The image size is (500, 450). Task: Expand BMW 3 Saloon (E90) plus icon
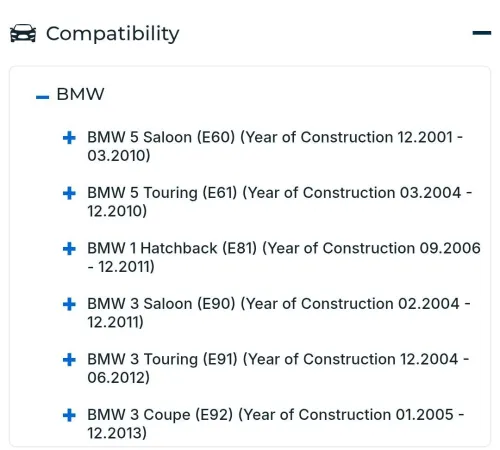(69, 304)
